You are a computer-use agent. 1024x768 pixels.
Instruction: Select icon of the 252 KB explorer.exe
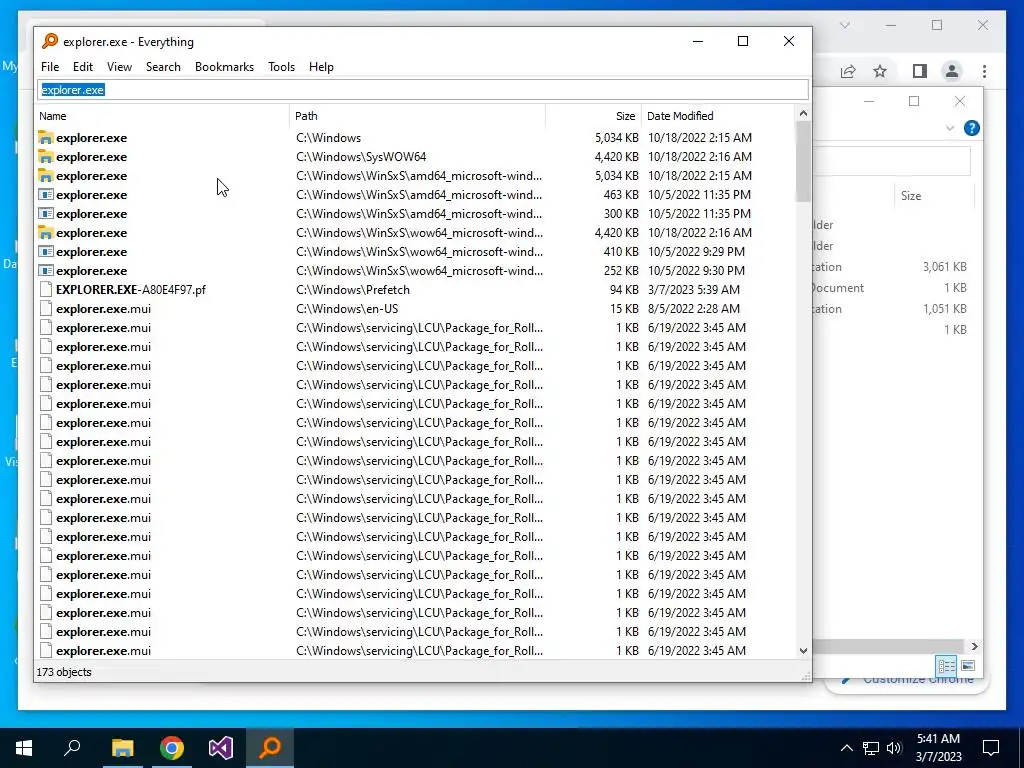click(45, 270)
